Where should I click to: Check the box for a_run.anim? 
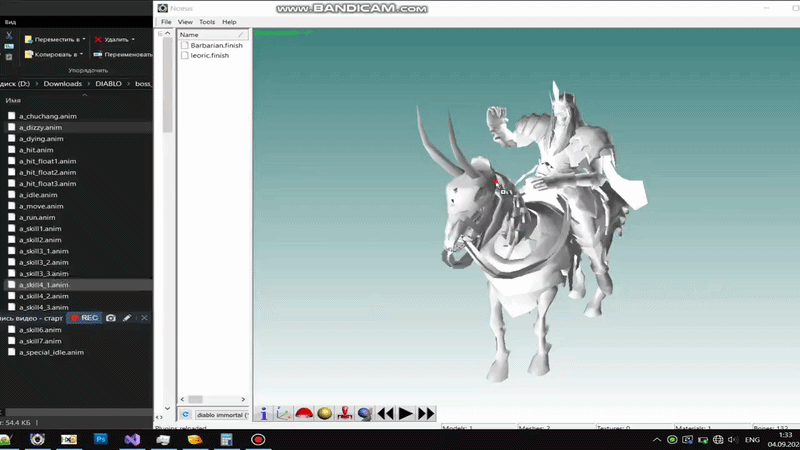click(11, 217)
